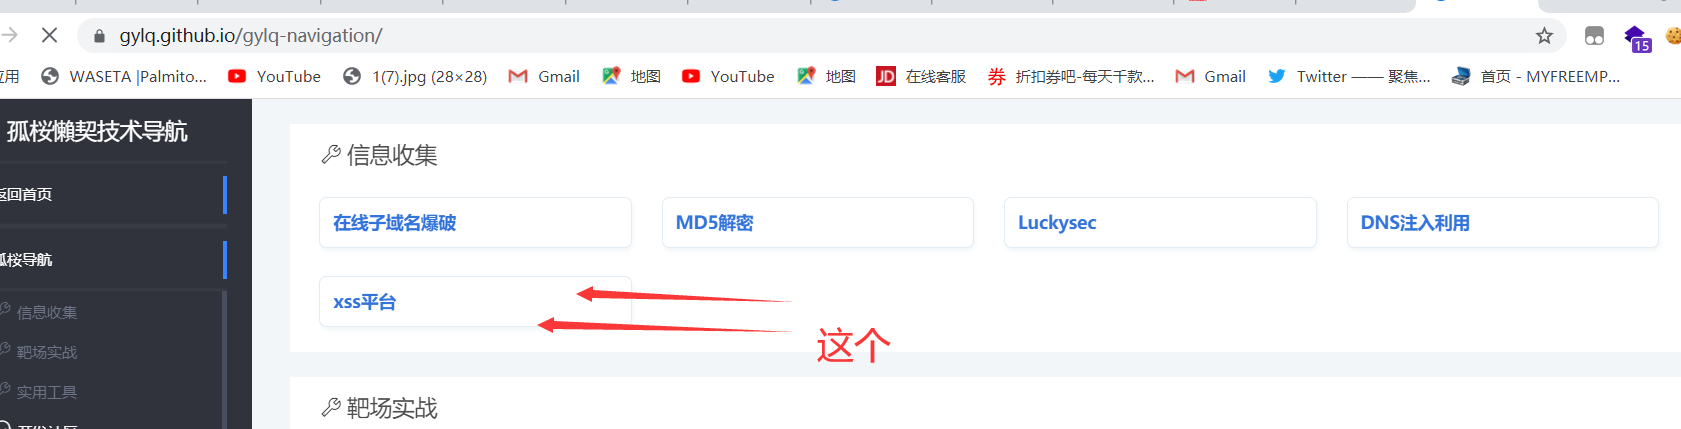Open the extension with the 15 badge
1681x429 pixels.
[x=1637, y=38]
